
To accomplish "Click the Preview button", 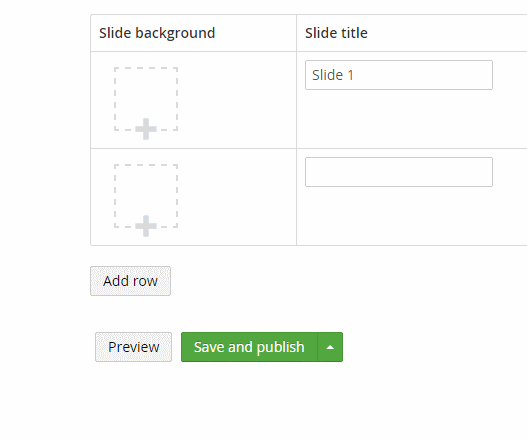I will [133, 347].
